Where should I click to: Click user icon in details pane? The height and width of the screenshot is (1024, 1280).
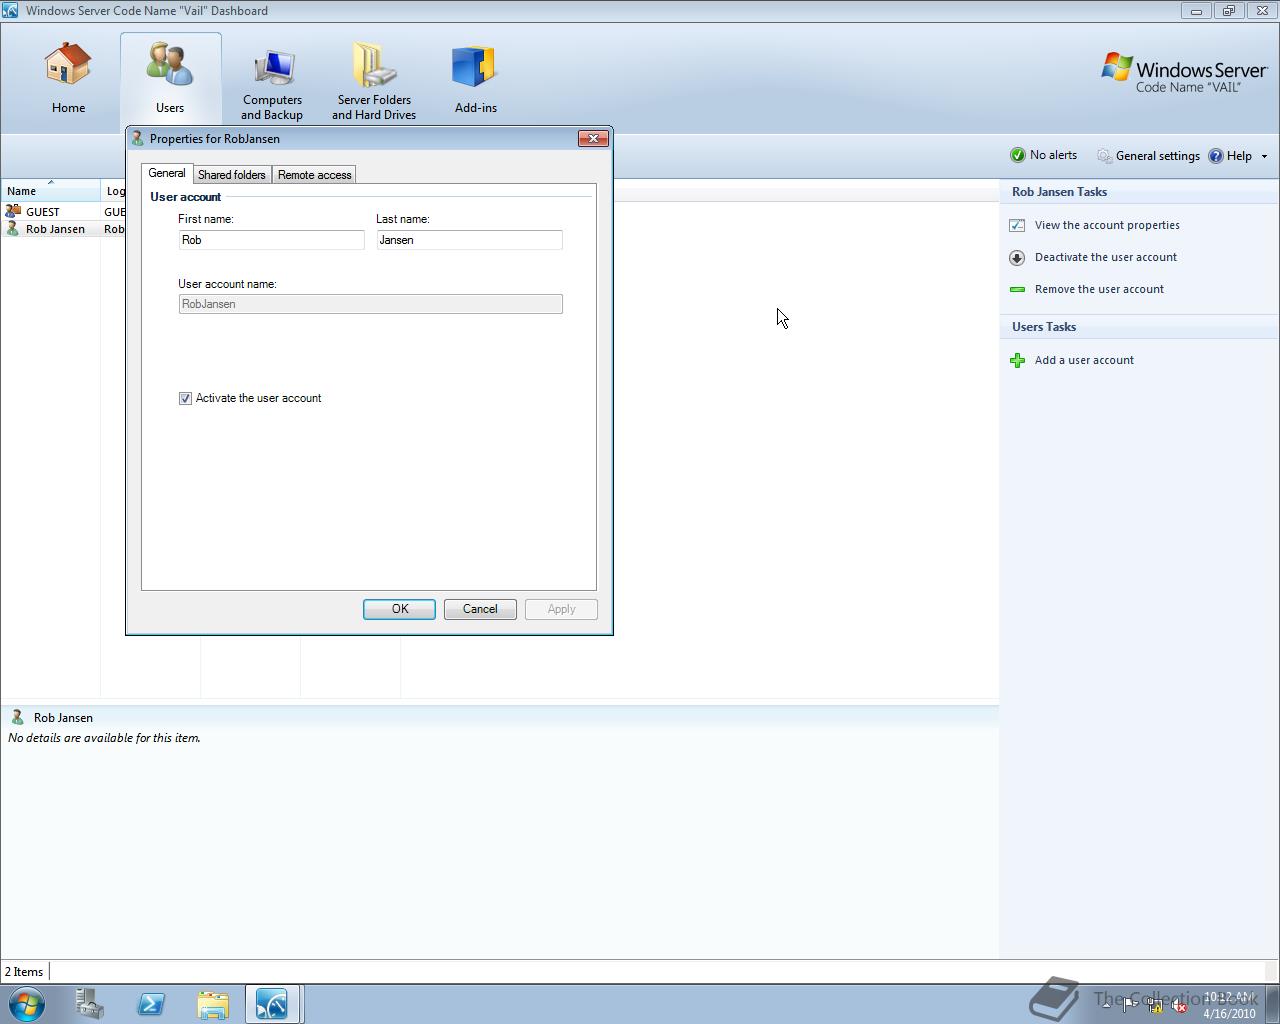click(x=17, y=717)
